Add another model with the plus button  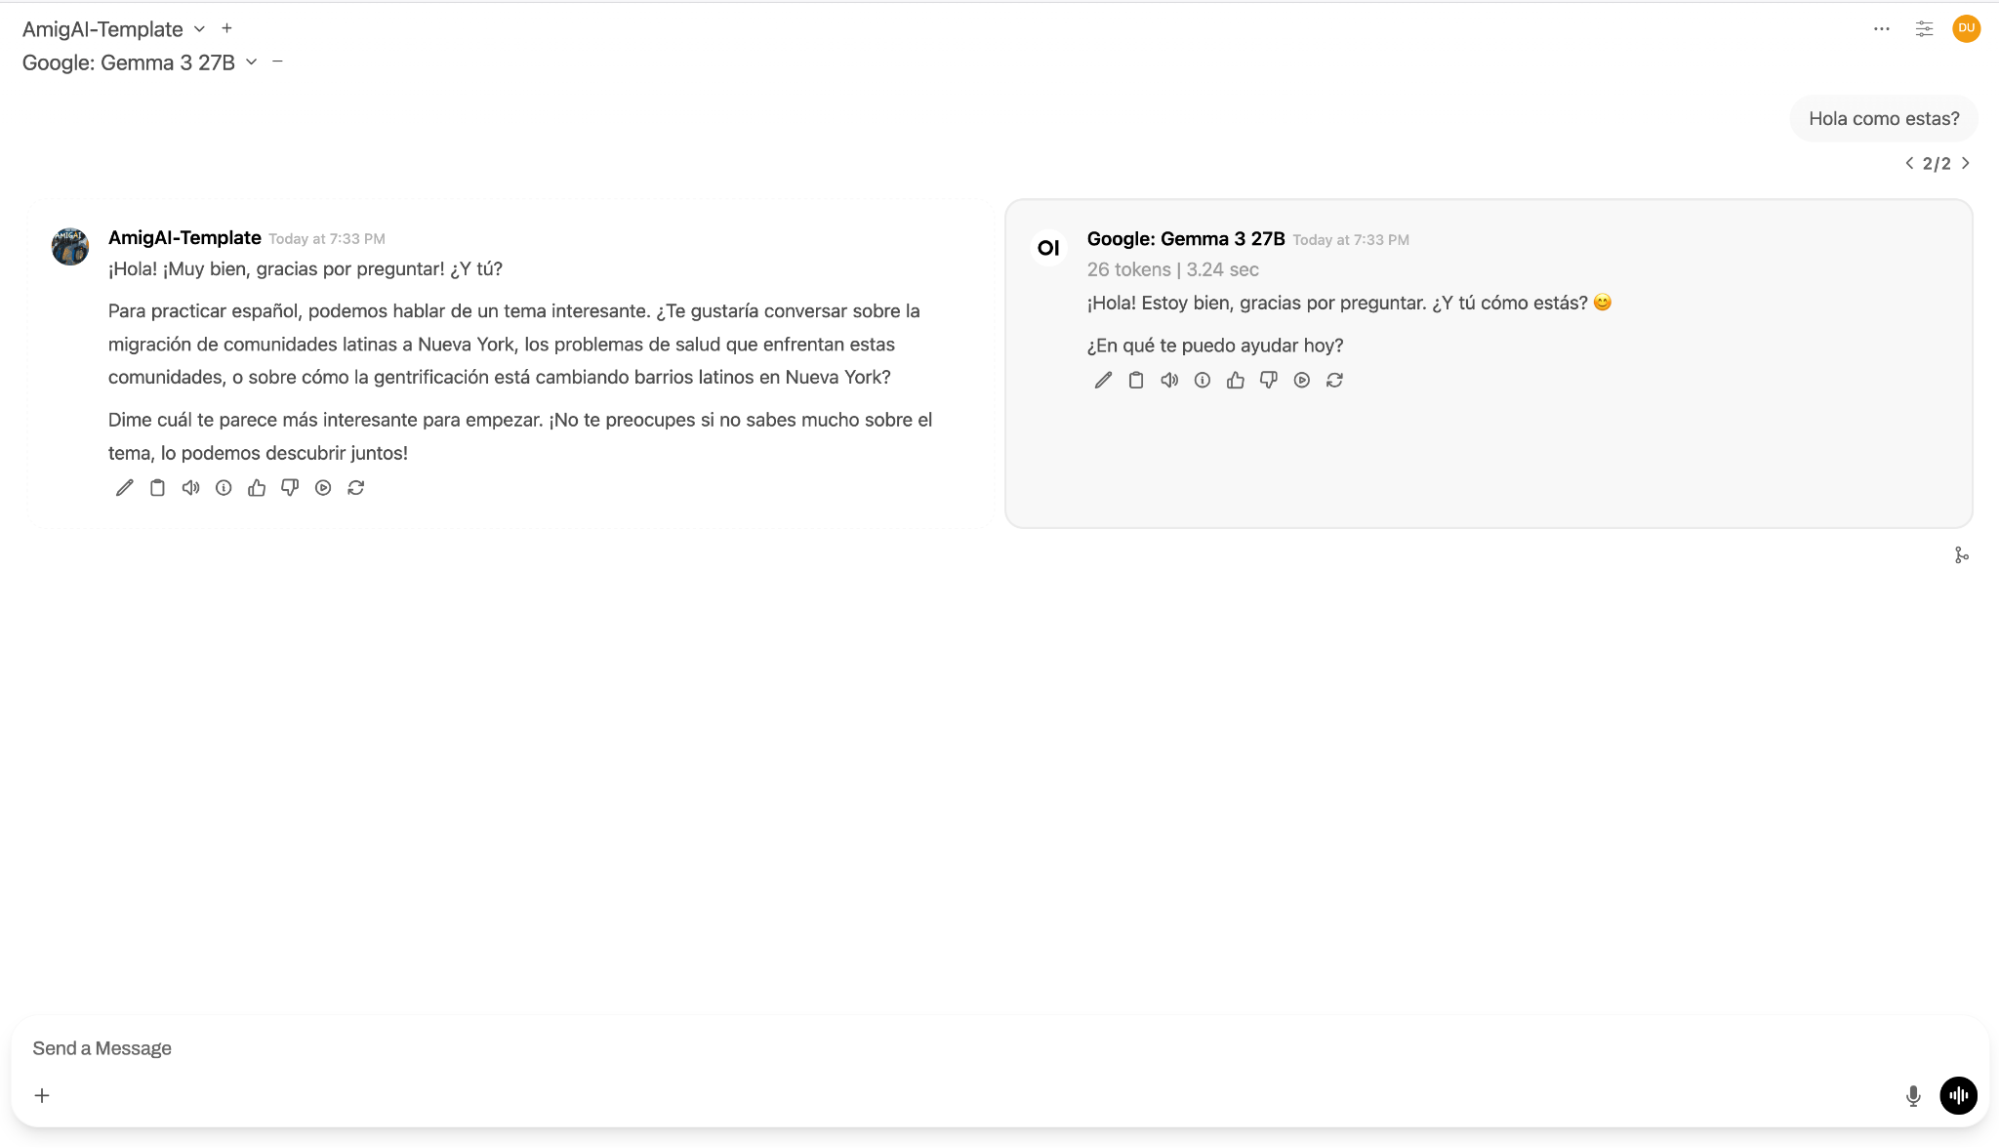click(x=227, y=28)
